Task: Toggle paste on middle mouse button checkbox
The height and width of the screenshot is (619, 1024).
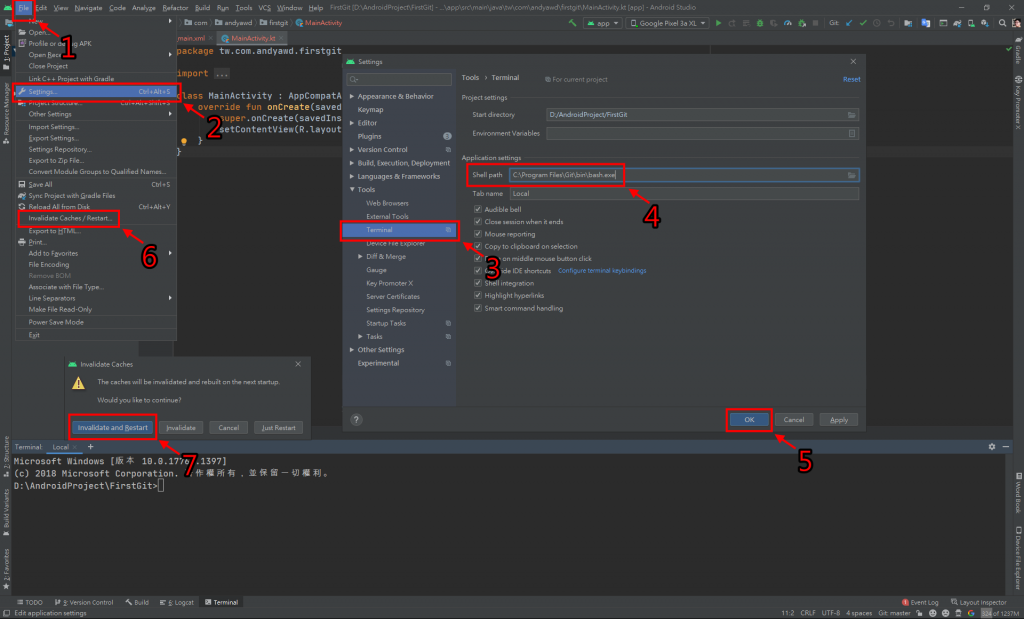Action: click(477, 259)
